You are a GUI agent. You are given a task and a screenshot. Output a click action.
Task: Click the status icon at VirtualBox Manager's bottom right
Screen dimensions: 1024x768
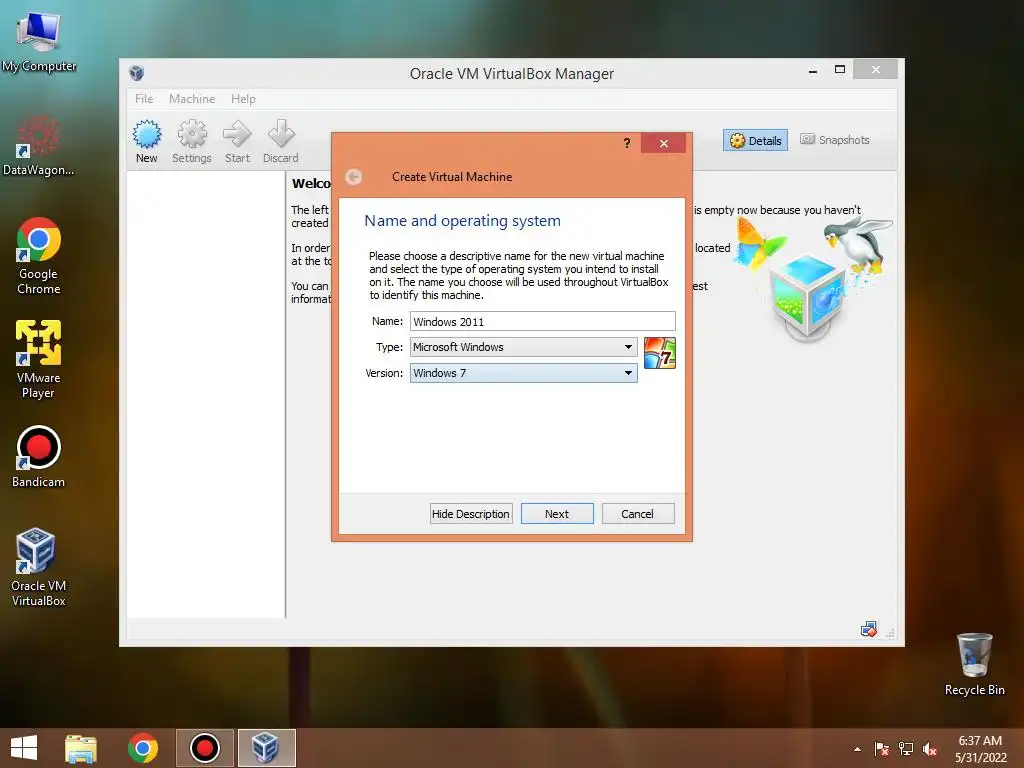[x=869, y=630]
